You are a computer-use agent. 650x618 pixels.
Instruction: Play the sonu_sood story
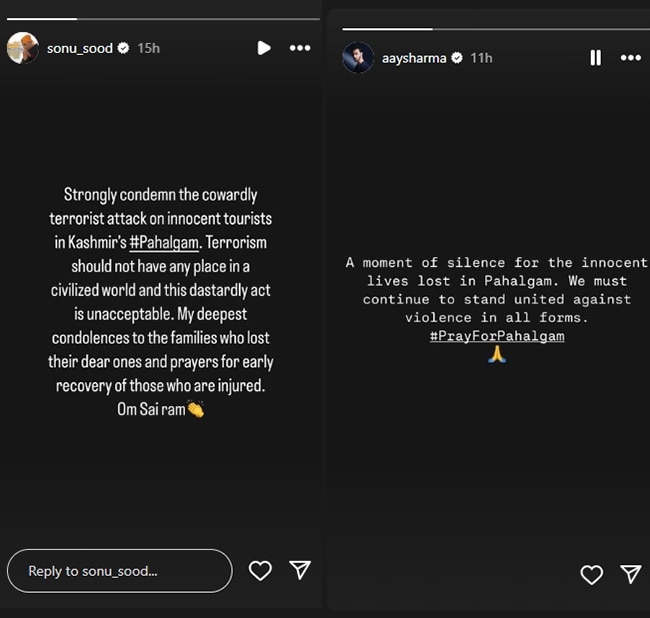coord(263,48)
